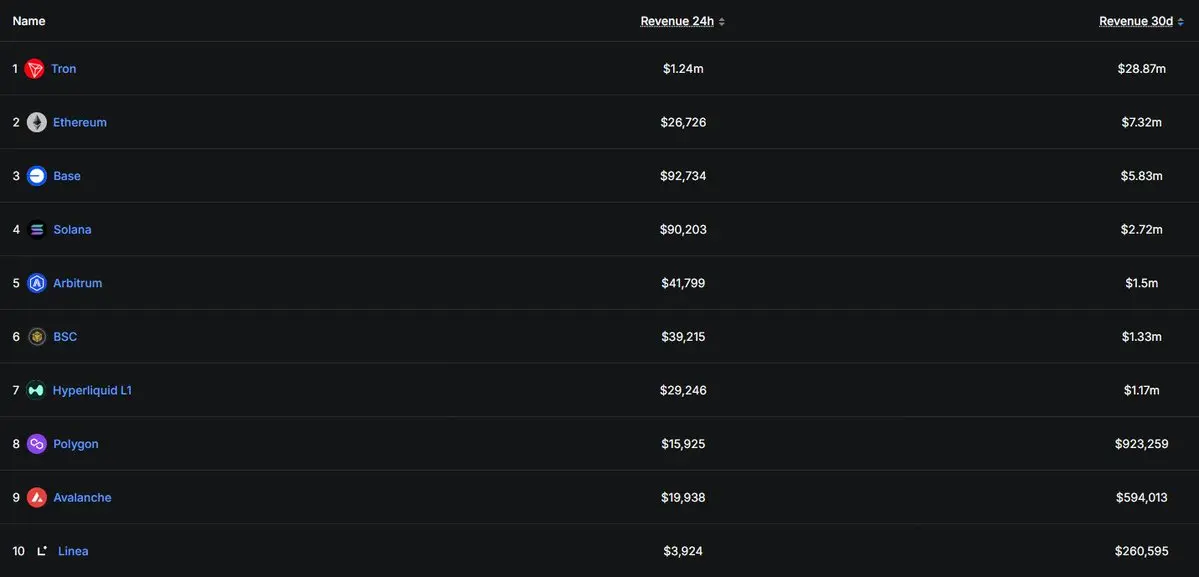
Task: Click the Avalanche logo icon
Action: point(37,498)
